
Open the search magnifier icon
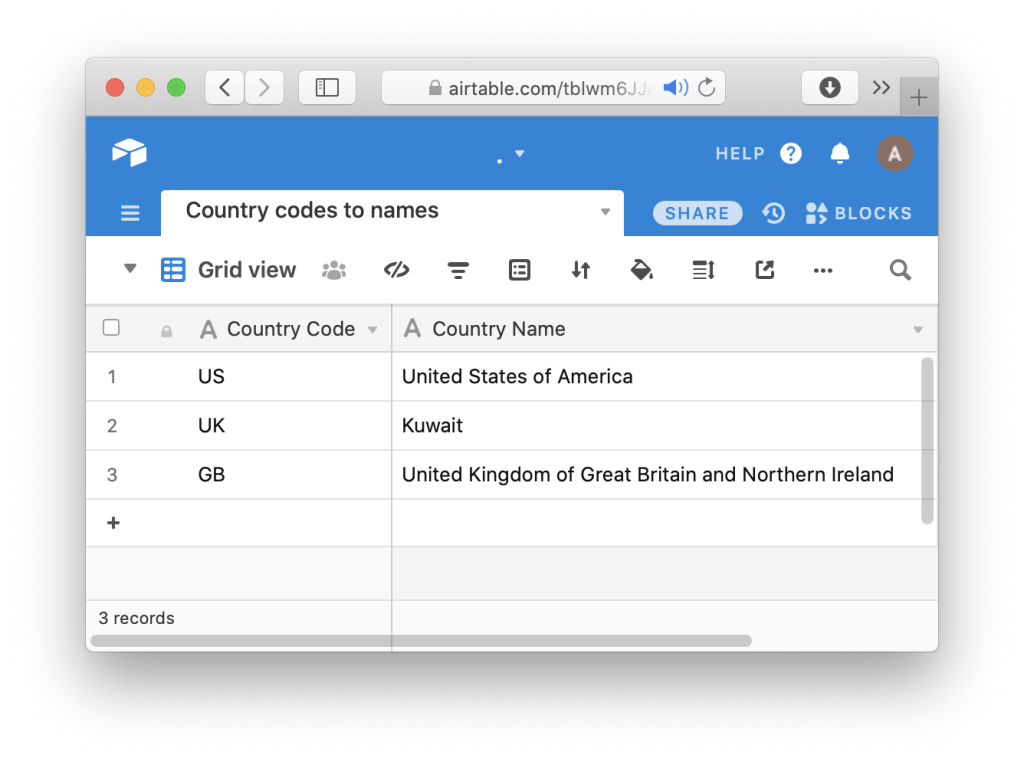pyautogui.click(x=900, y=270)
